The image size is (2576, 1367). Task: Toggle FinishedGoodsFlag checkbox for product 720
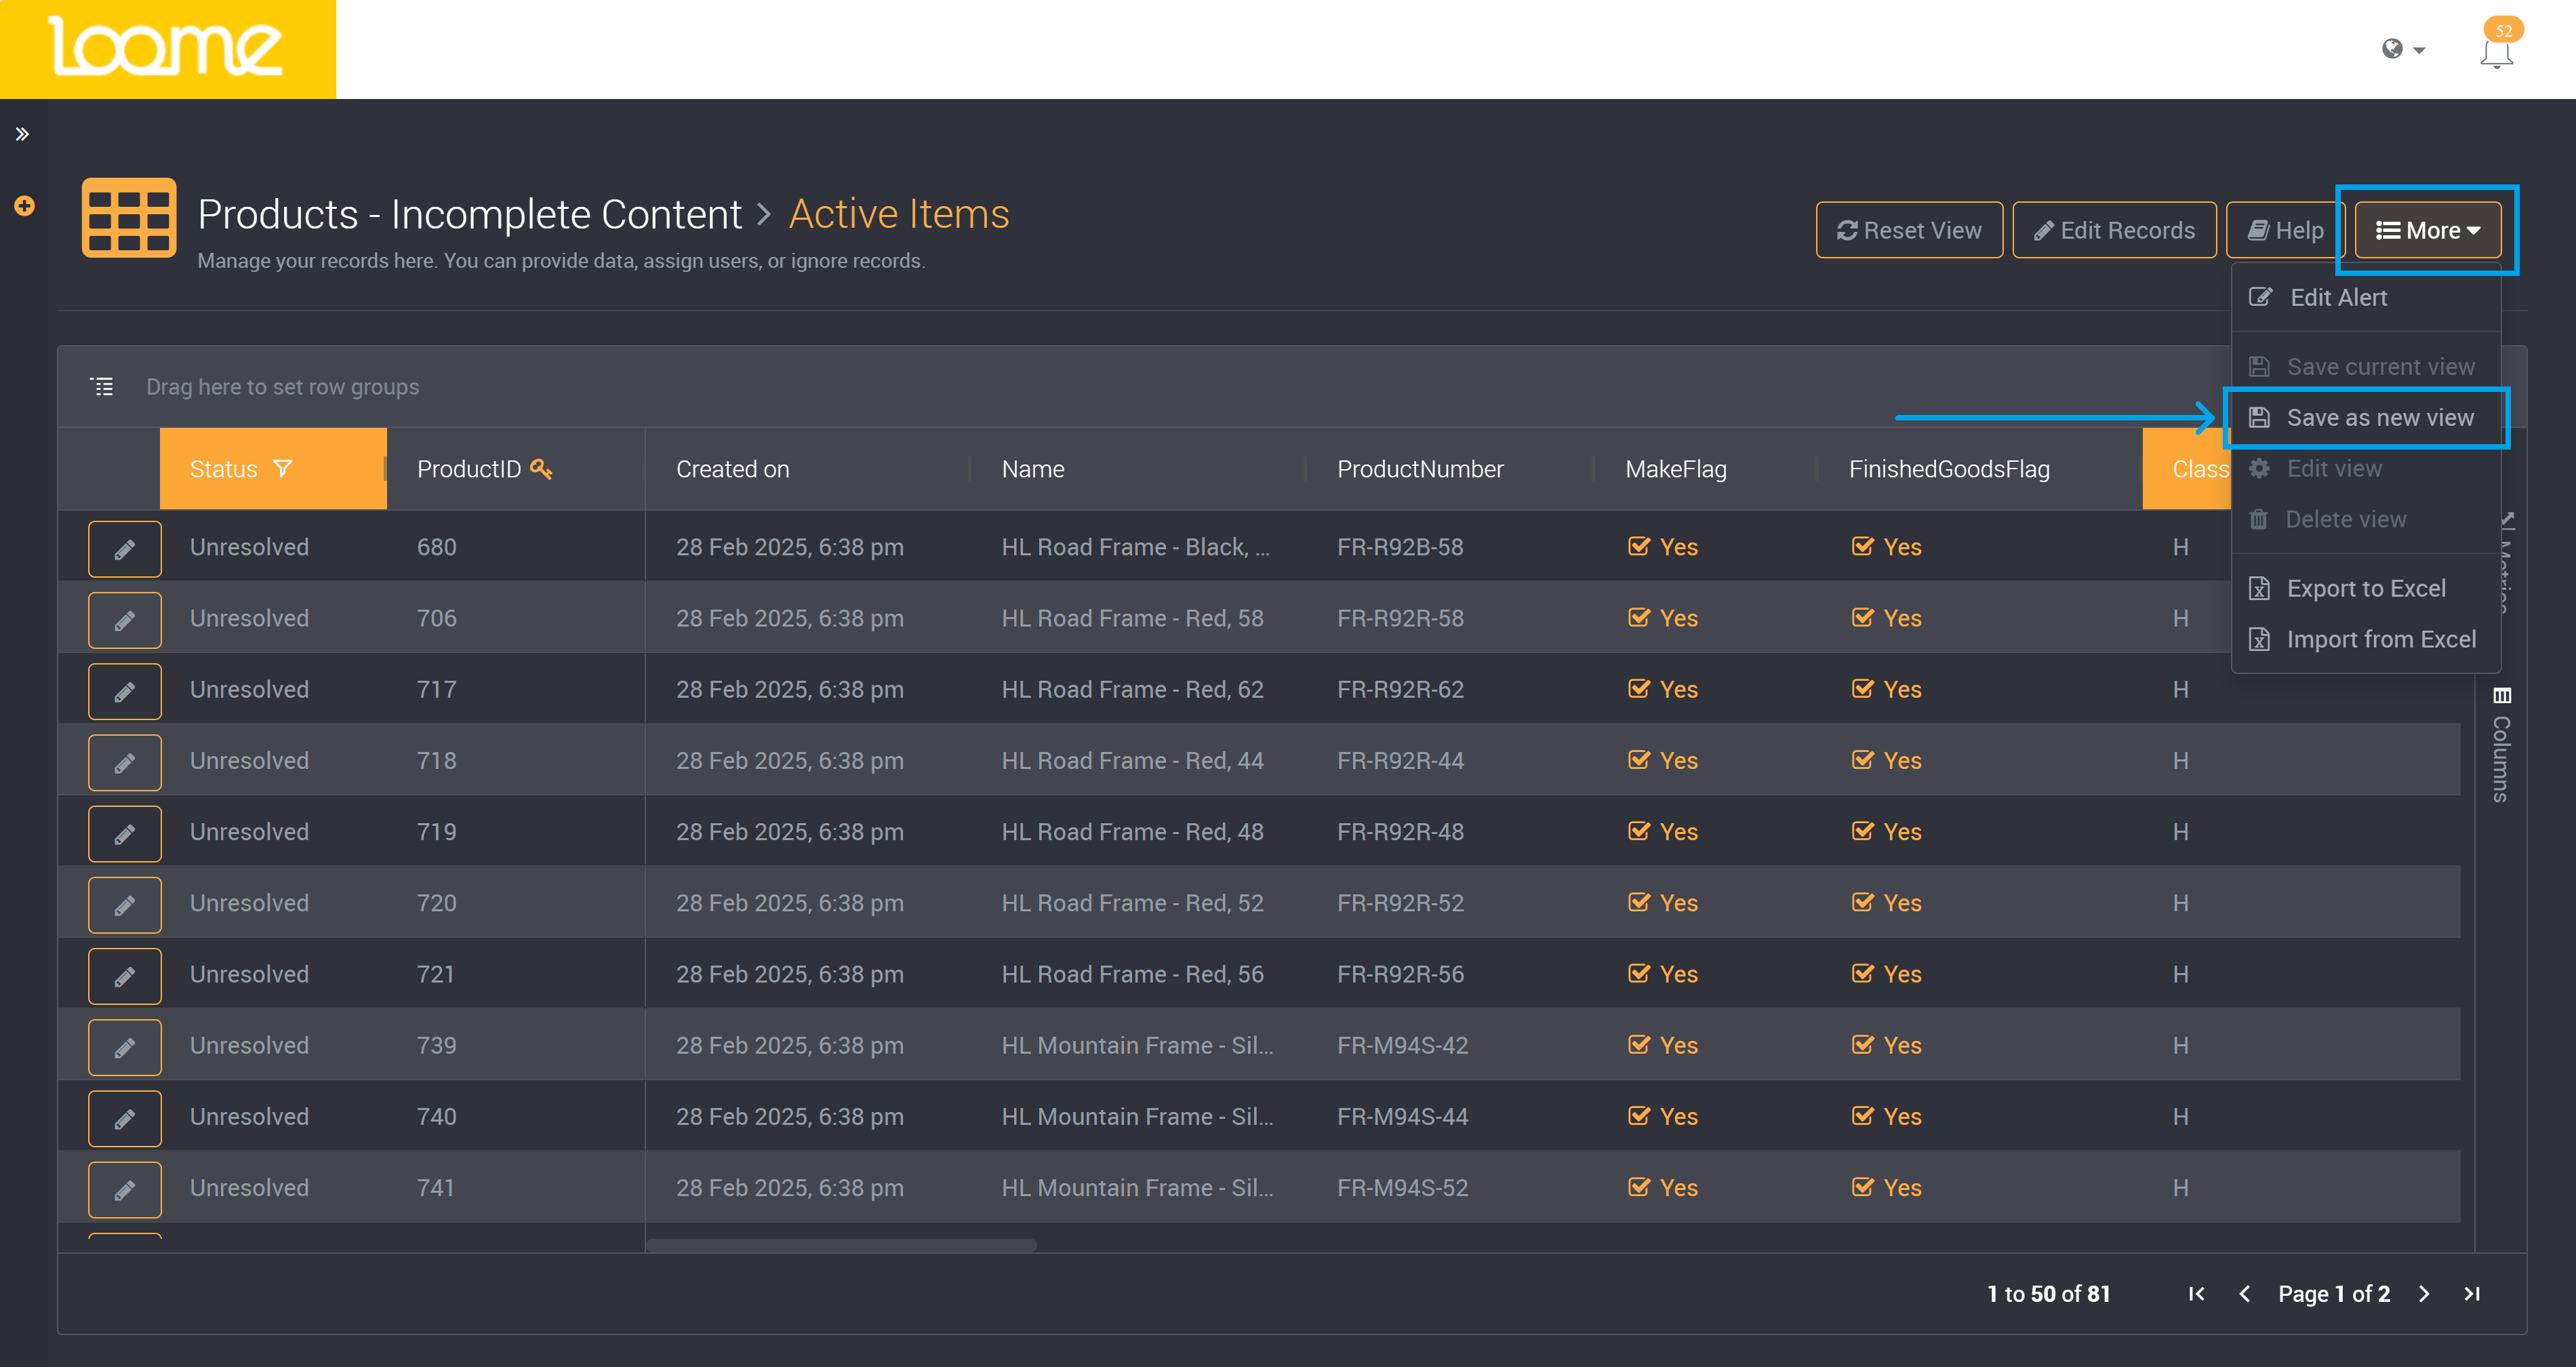tap(1862, 903)
